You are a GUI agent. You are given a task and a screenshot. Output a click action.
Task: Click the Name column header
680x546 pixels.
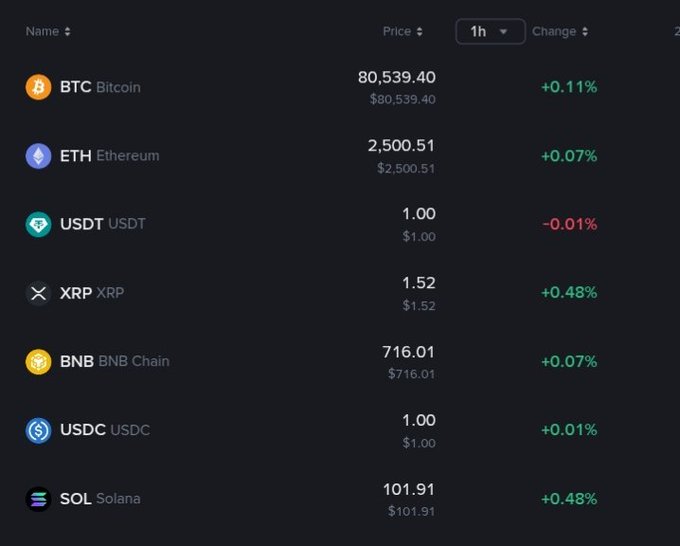42,31
